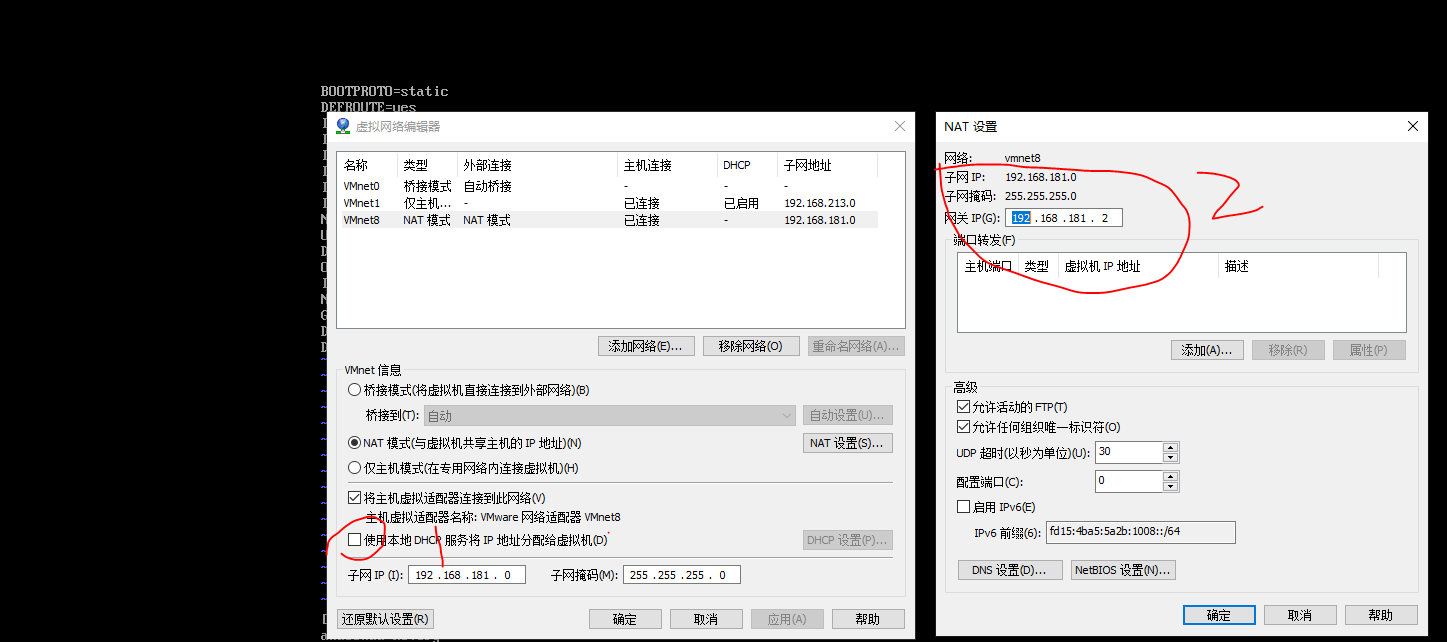Image resolution: width=1447 pixels, height=642 pixels.
Task: Increment the 配置端口 value
Action: [x=1171, y=476]
